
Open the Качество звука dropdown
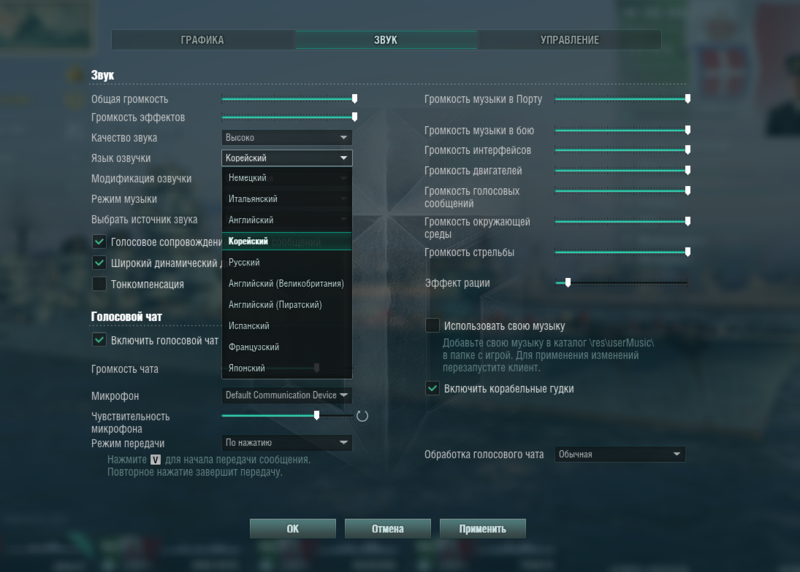coord(287,137)
